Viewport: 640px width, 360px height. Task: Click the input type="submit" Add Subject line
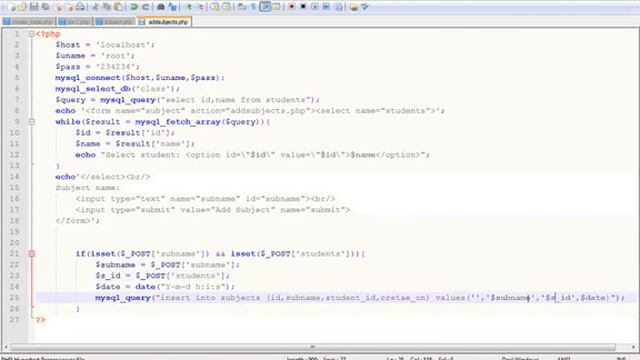(x=213, y=210)
